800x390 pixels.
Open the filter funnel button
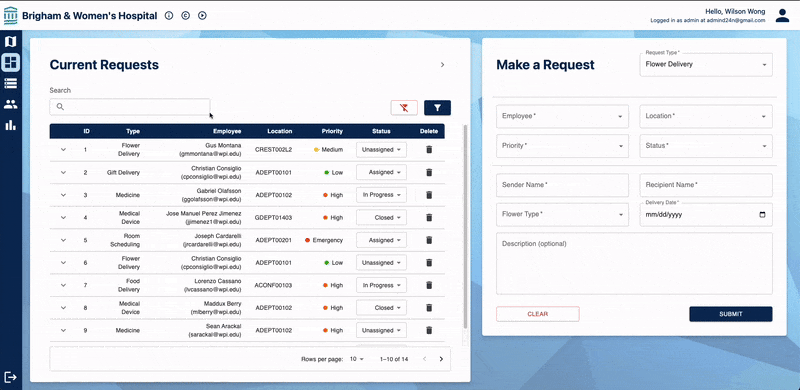click(x=437, y=108)
